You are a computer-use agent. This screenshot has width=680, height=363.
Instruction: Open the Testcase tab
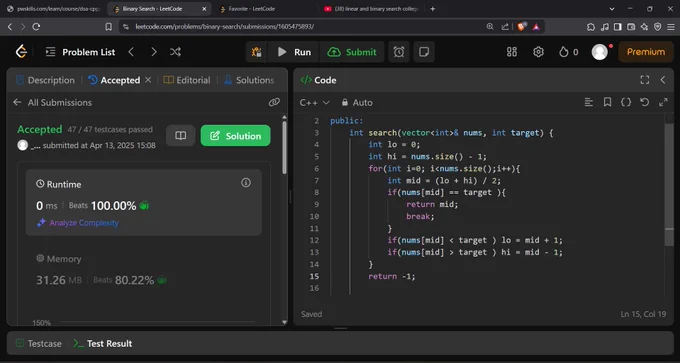tap(39, 343)
